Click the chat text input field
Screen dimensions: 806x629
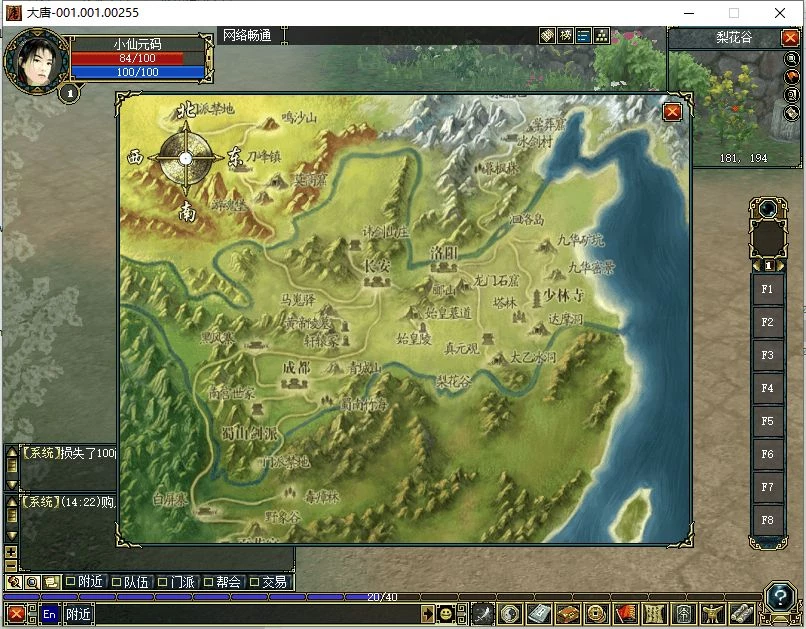257,615
